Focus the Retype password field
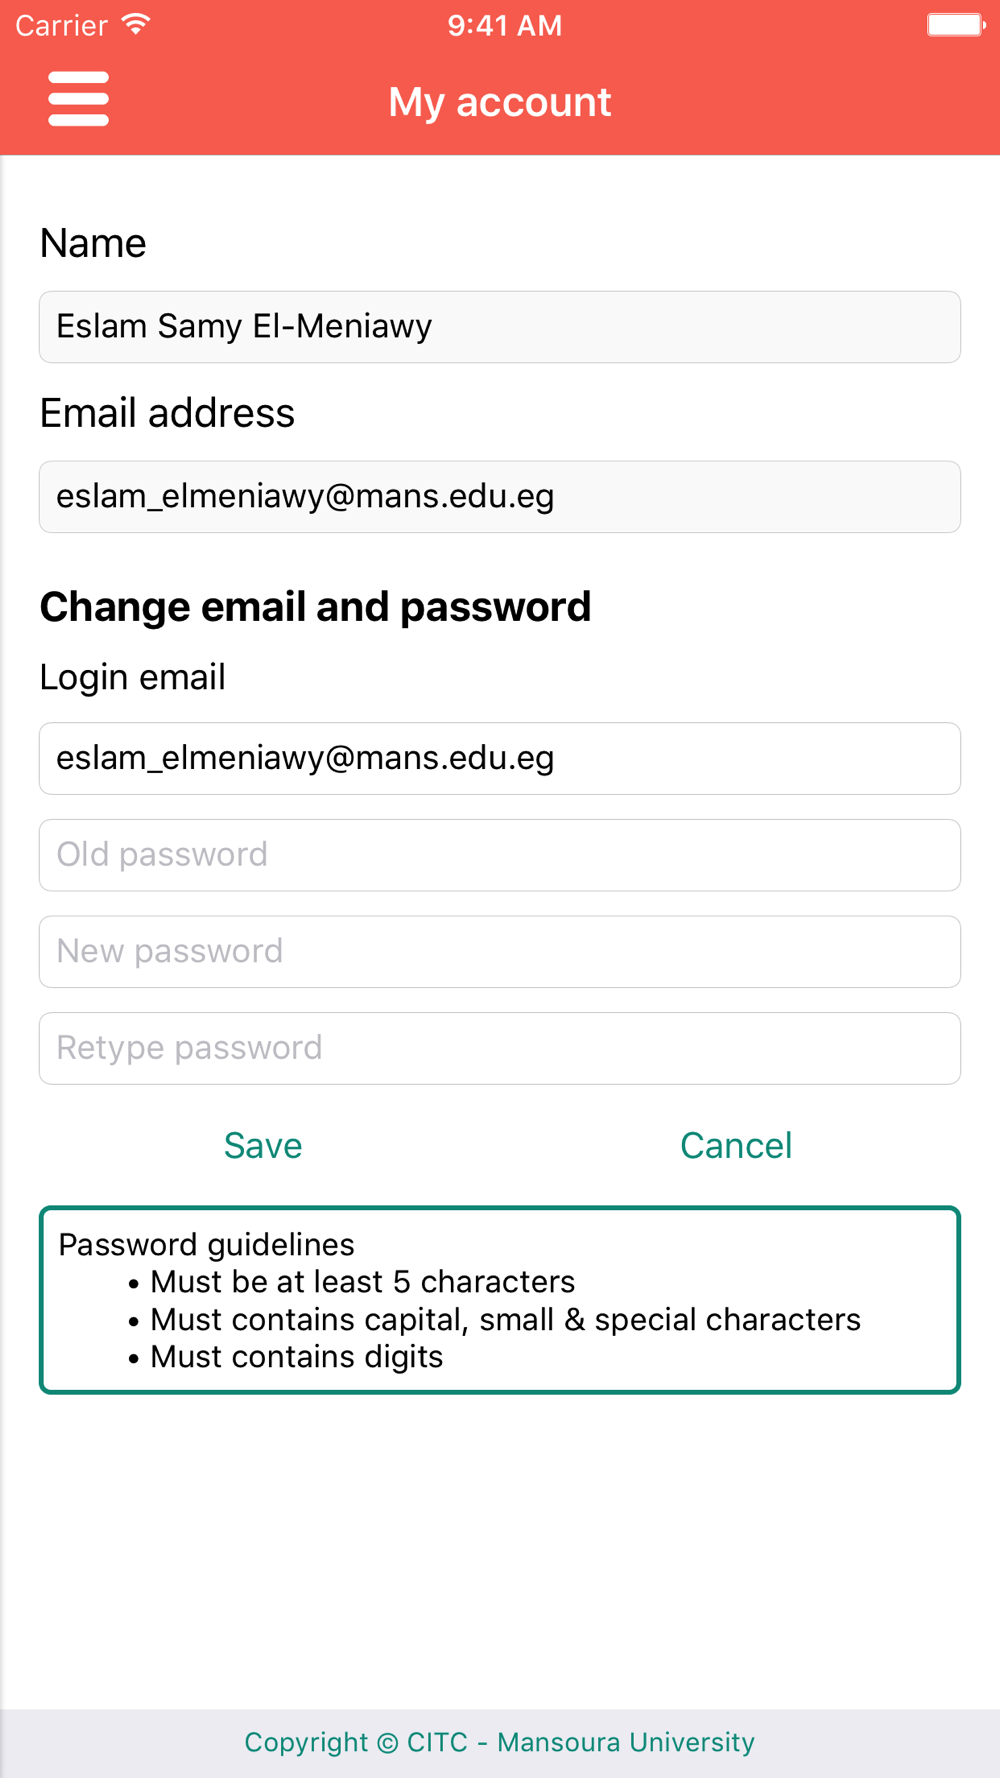1000x1778 pixels. tap(500, 1048)
